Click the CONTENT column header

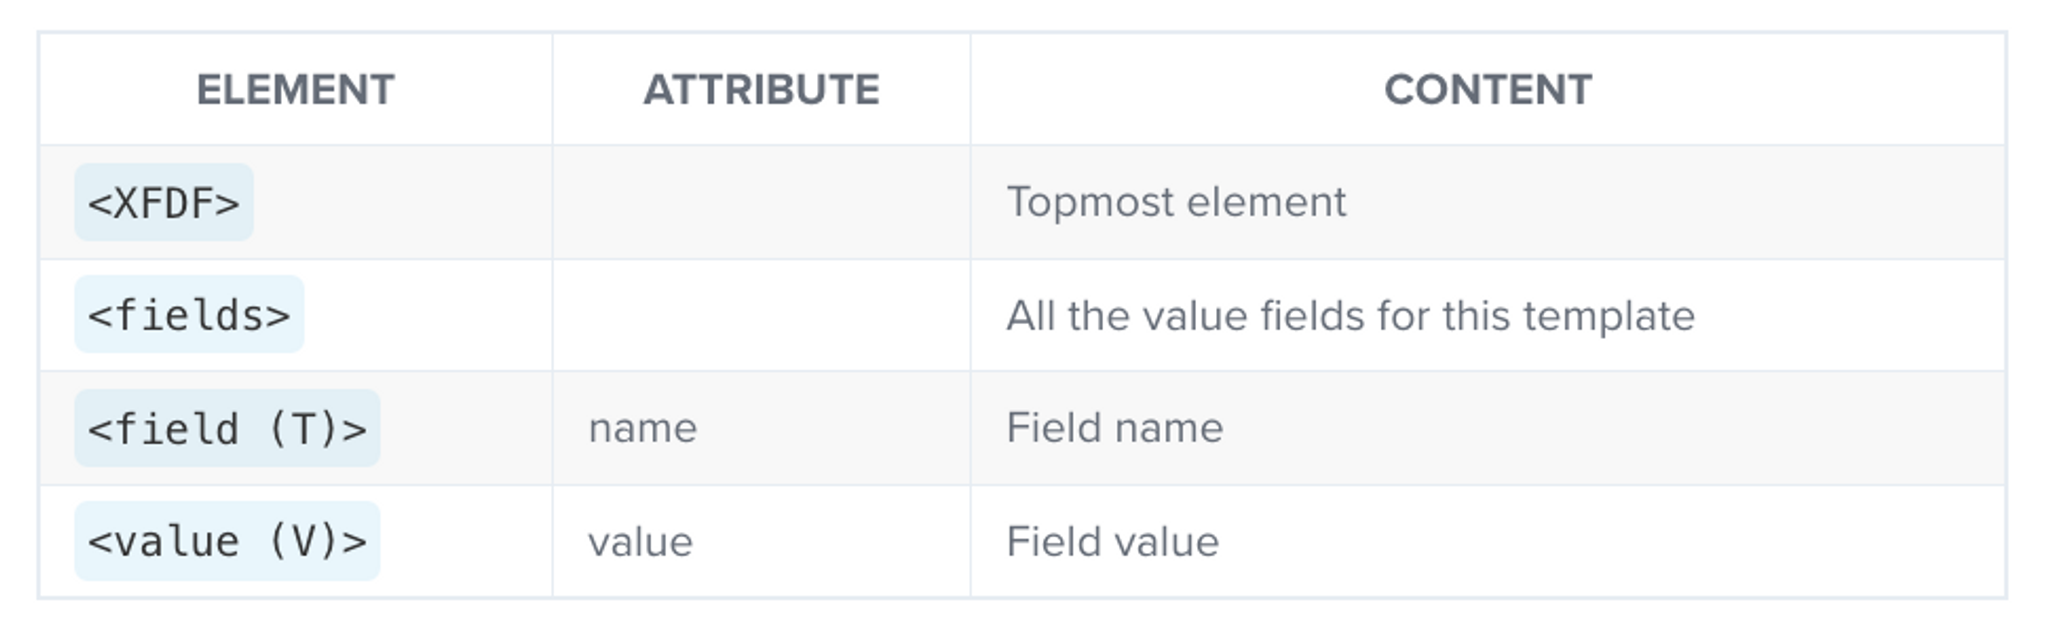point(1488,90)
